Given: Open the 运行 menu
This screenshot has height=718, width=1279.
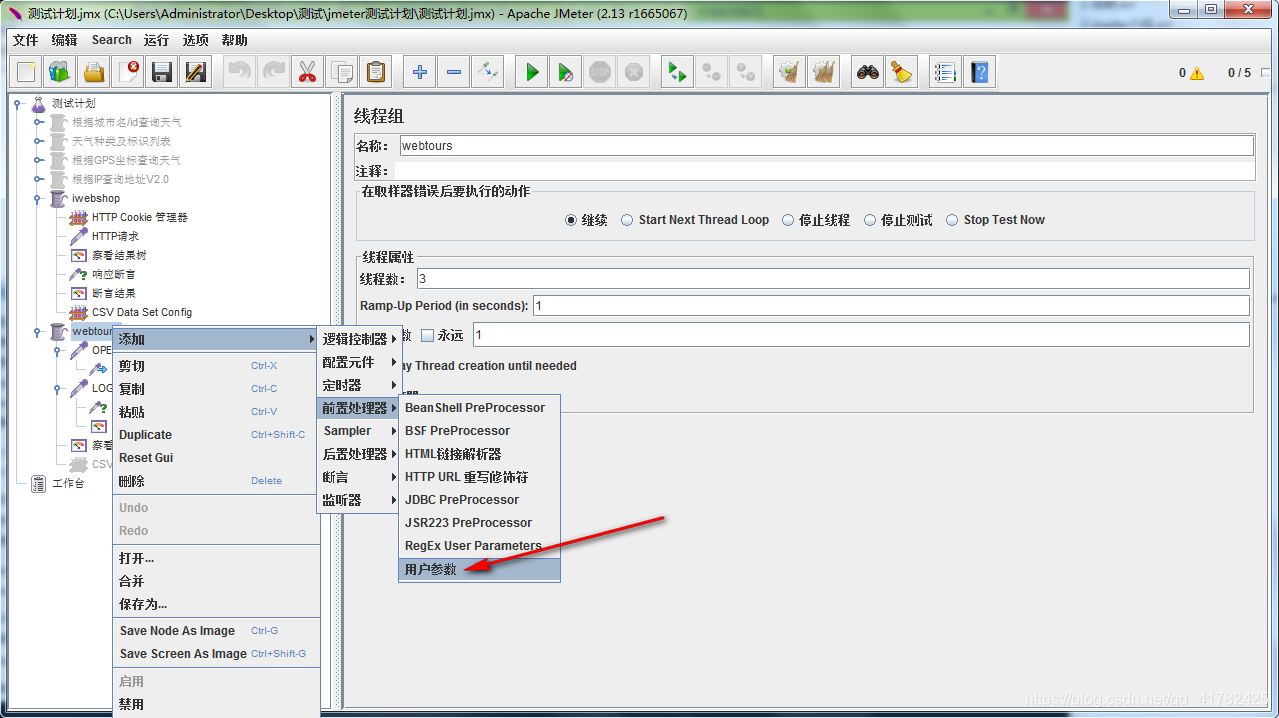Looking at the screenshot, I should coord(156,40).
